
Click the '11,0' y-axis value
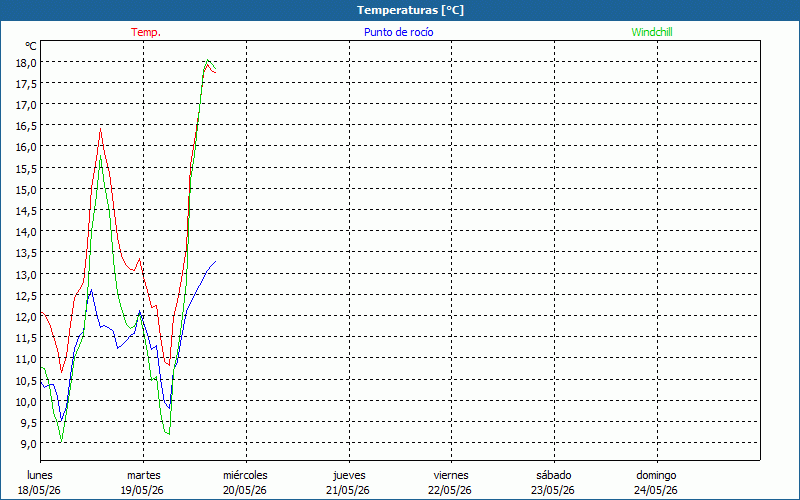pyautogui.click(x=26, y=359)
